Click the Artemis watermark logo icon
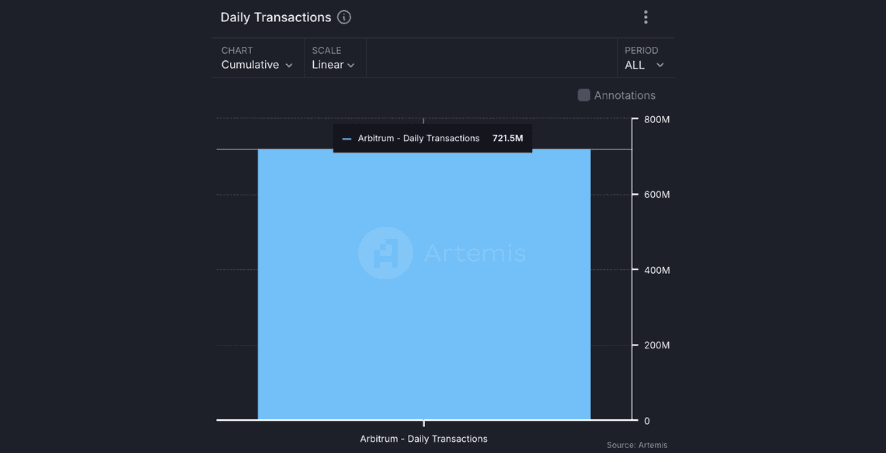 click(385, 252)
